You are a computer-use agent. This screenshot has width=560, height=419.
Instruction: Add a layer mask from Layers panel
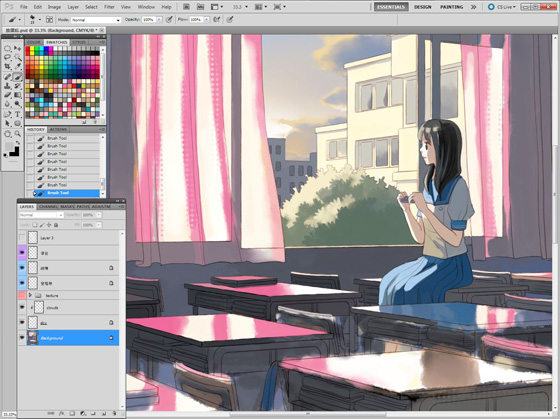coord(72,413)
